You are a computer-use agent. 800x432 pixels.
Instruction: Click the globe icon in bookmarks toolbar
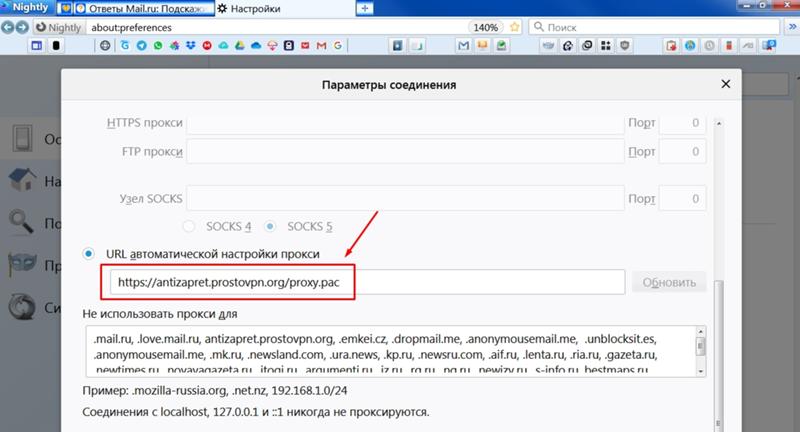pyautogui.click(x=105, y=45)
